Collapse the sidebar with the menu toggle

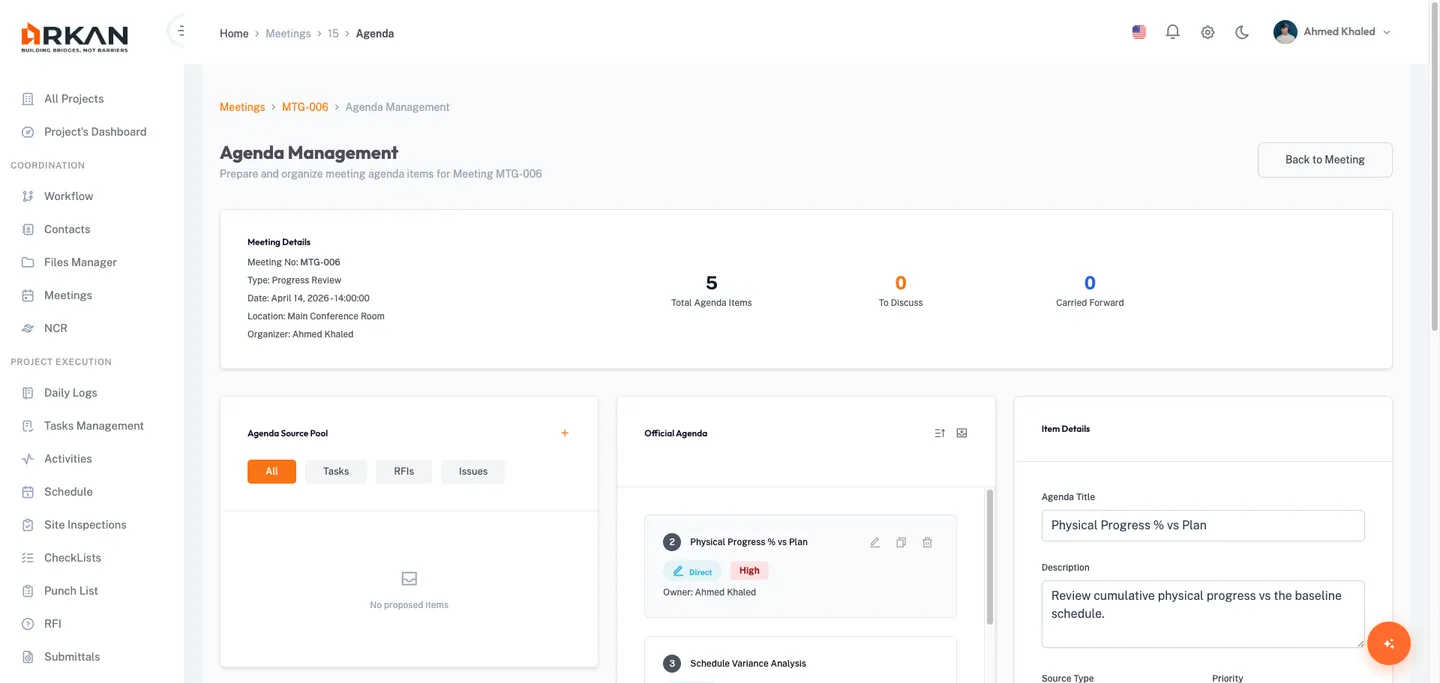[180, 31]
